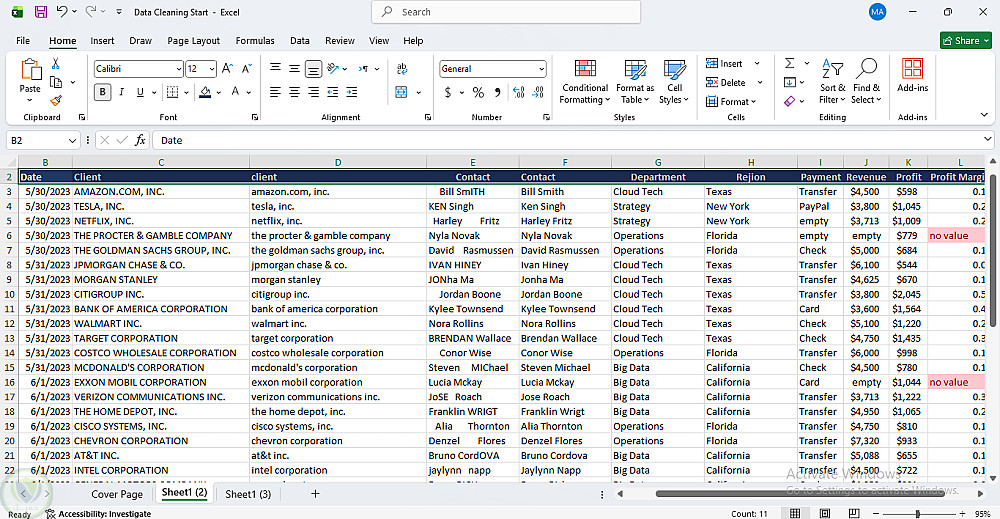Click the Format Painter brush icon
Viewport: 1000px width, 519px height.
coord(56,100)
